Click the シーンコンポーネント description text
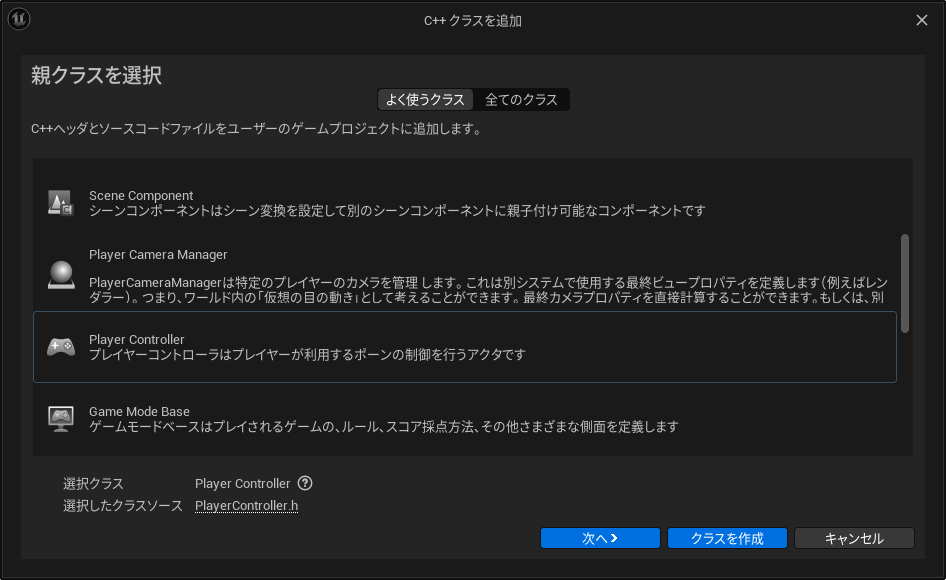 tap(397, 211)
